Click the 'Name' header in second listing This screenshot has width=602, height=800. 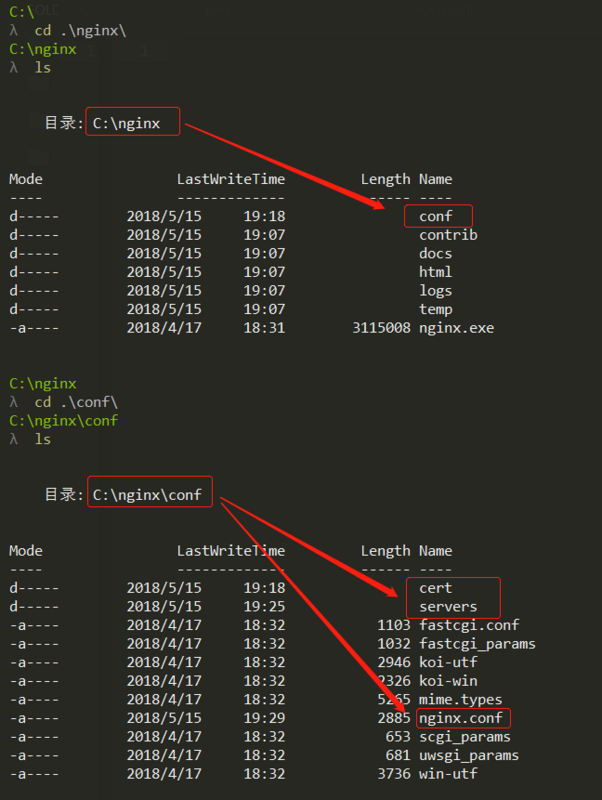click(436, 551)
